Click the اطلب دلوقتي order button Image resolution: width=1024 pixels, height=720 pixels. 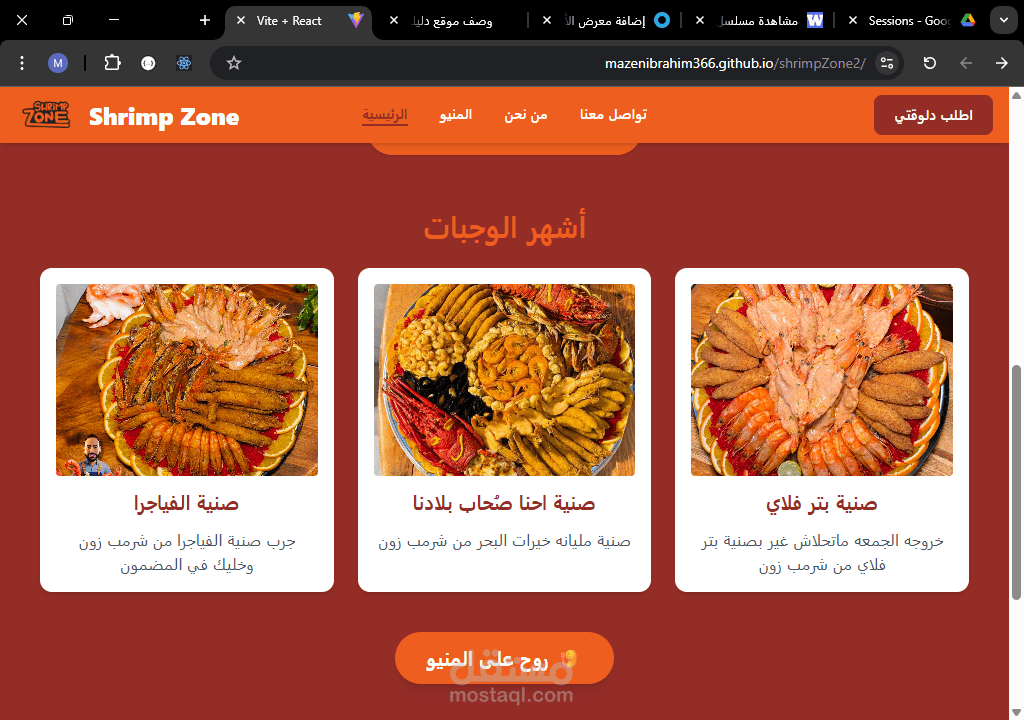(x=933, y=115)
